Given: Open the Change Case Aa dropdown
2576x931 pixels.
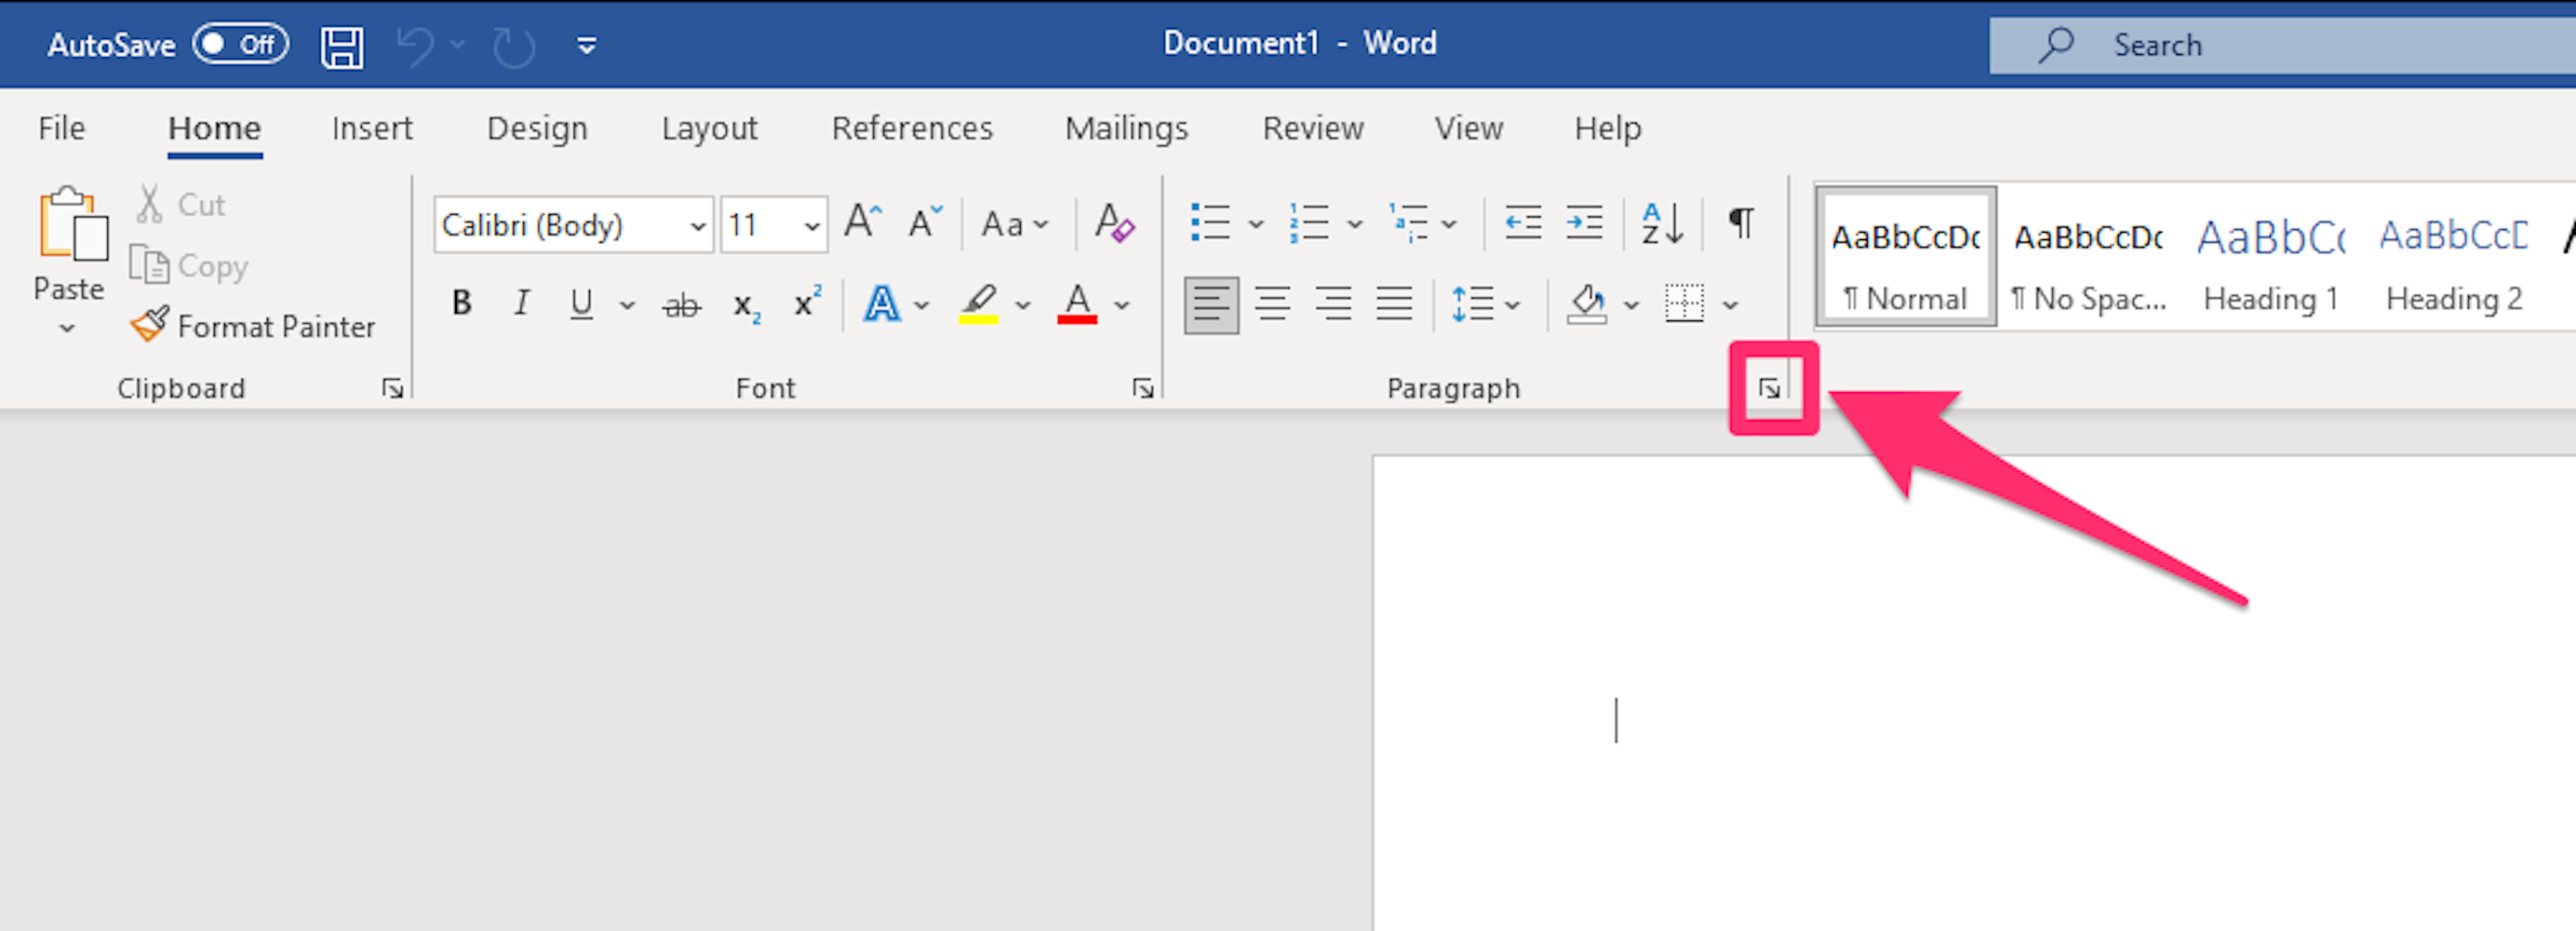Looking at the screenshot, I should (x=1014, y=224).
